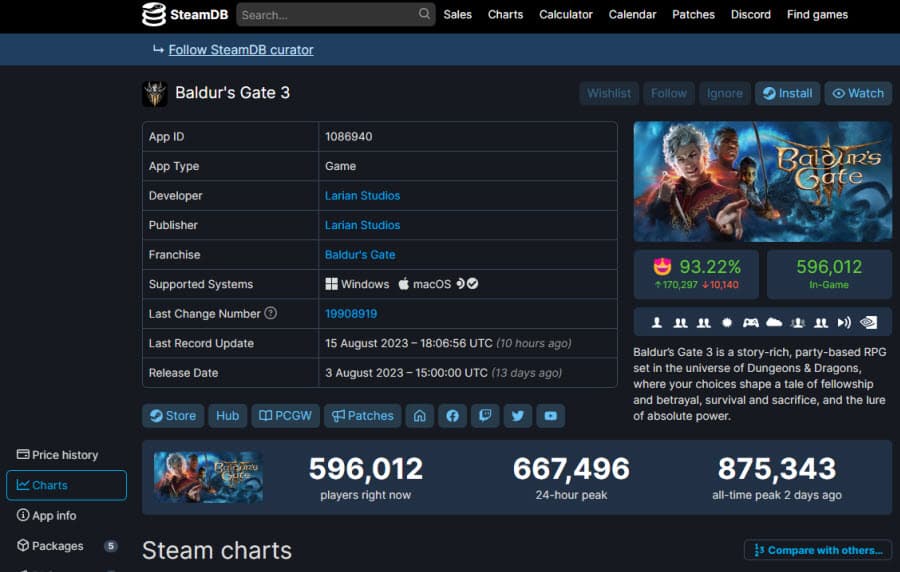Click the controller support feature icon

[x=750, y=322]
